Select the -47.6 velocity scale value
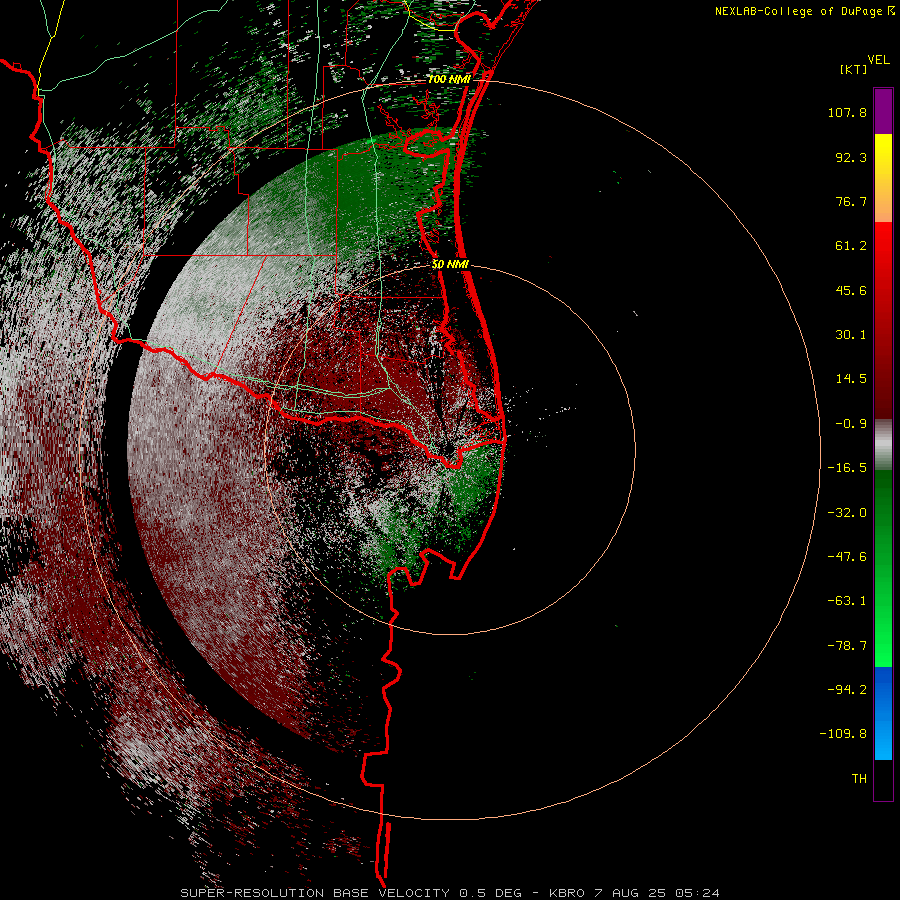This screenshot has height=900, width=900. coord(847,557)
